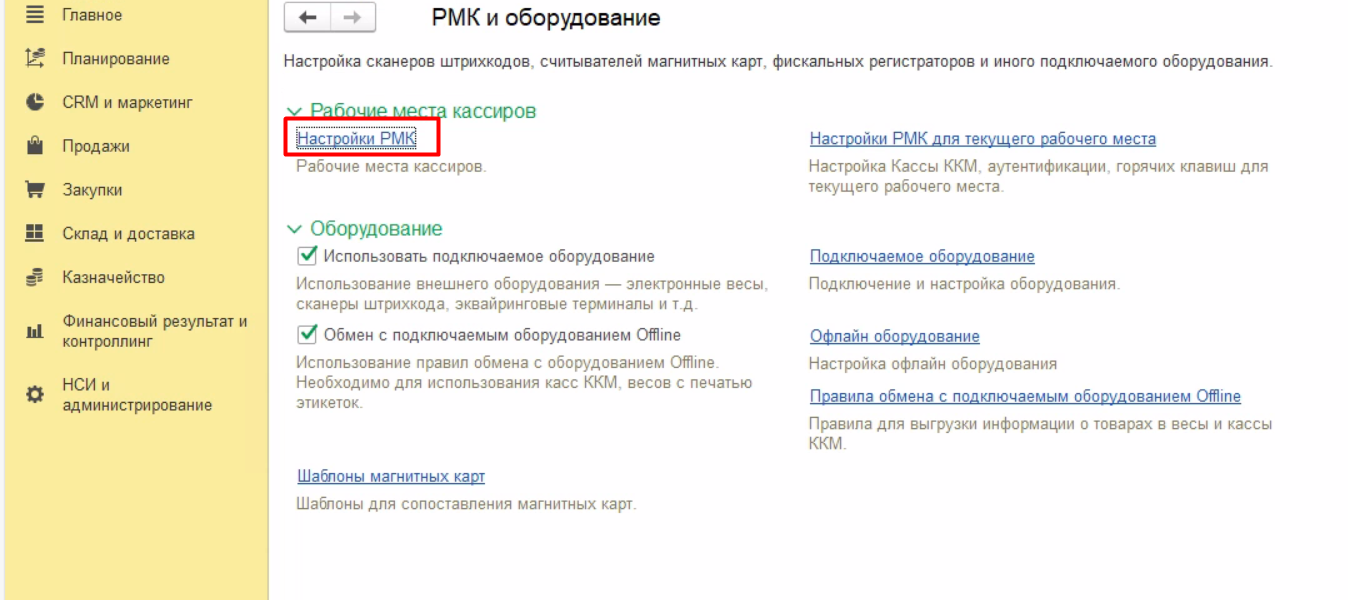
Task: Open Настройки РМК для текущего рабочего места
Action: [982, 139]
